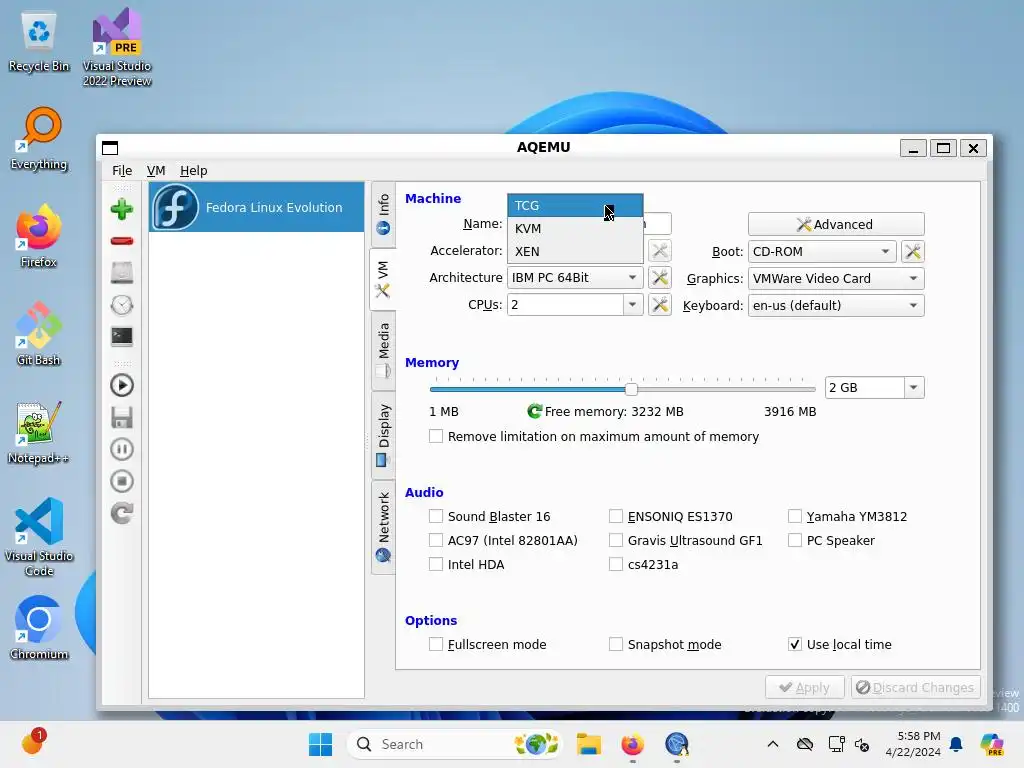Open the terminal console toolbar icon
Image resolution: width=1024 pixels, height=768 pixels.
point(121,336)
